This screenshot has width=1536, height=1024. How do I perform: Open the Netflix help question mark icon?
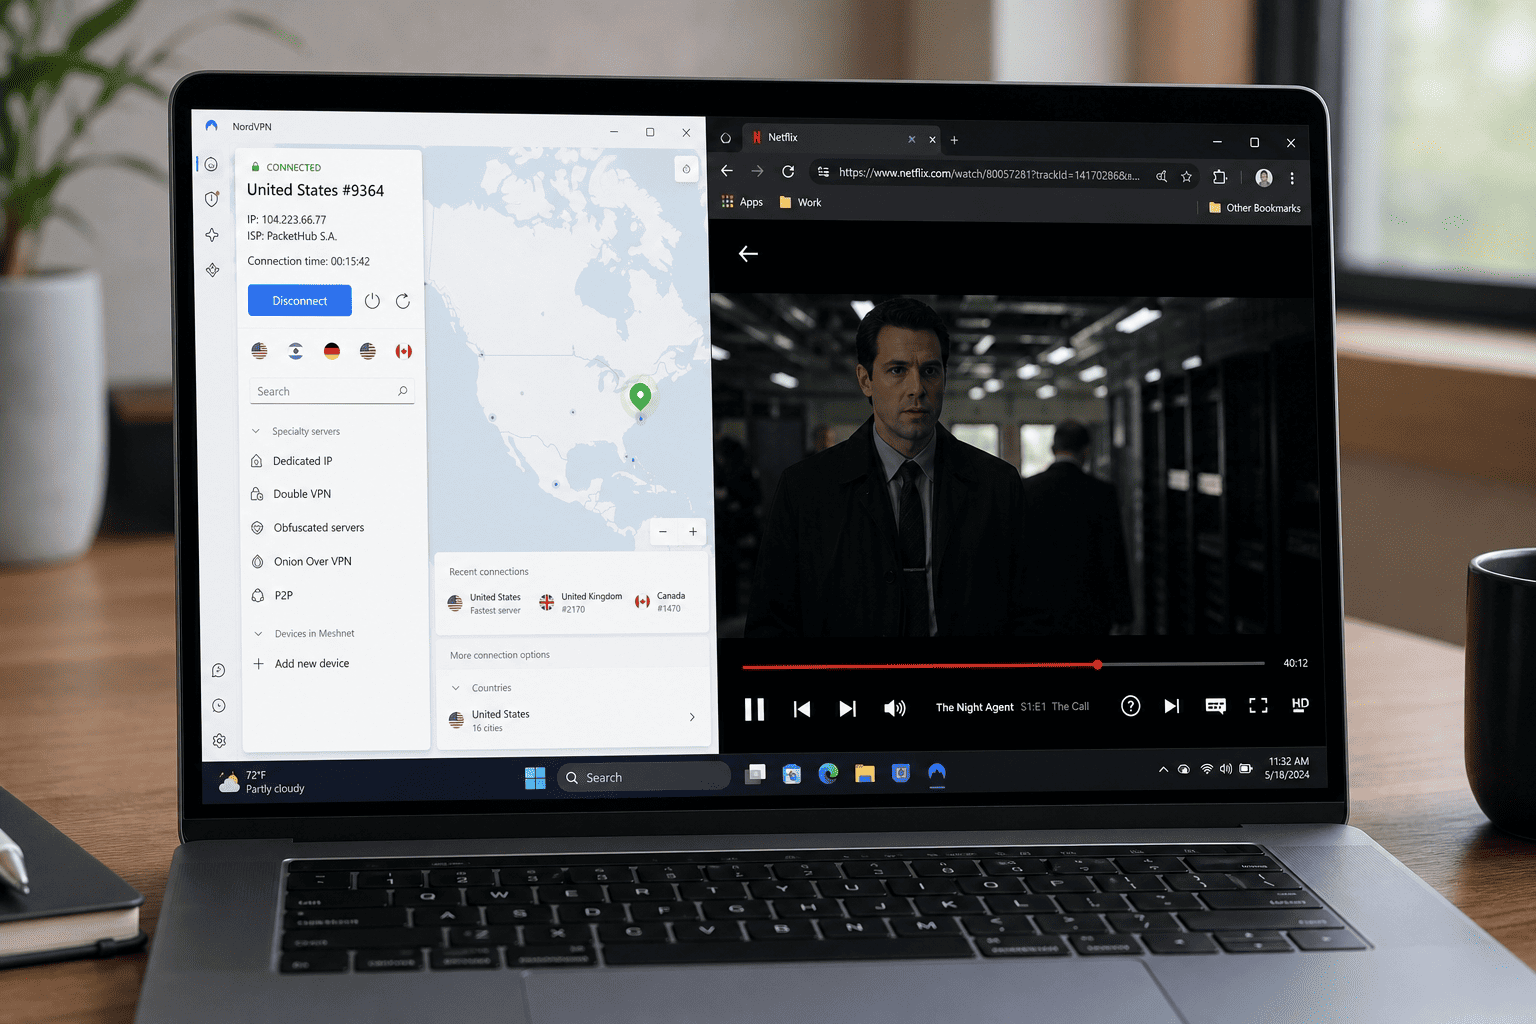(1130, 706)
